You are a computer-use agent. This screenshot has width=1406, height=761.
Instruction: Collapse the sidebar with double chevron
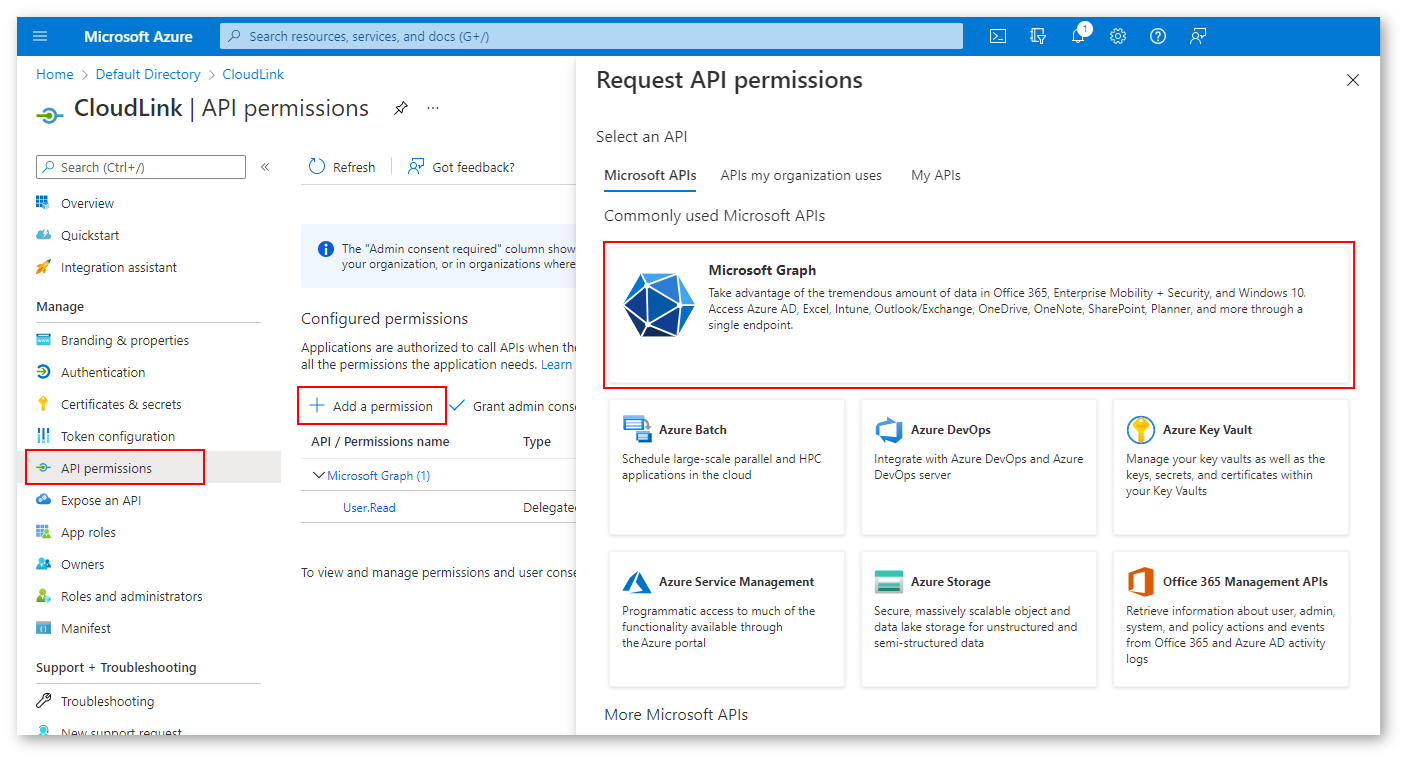coord(265,167)
